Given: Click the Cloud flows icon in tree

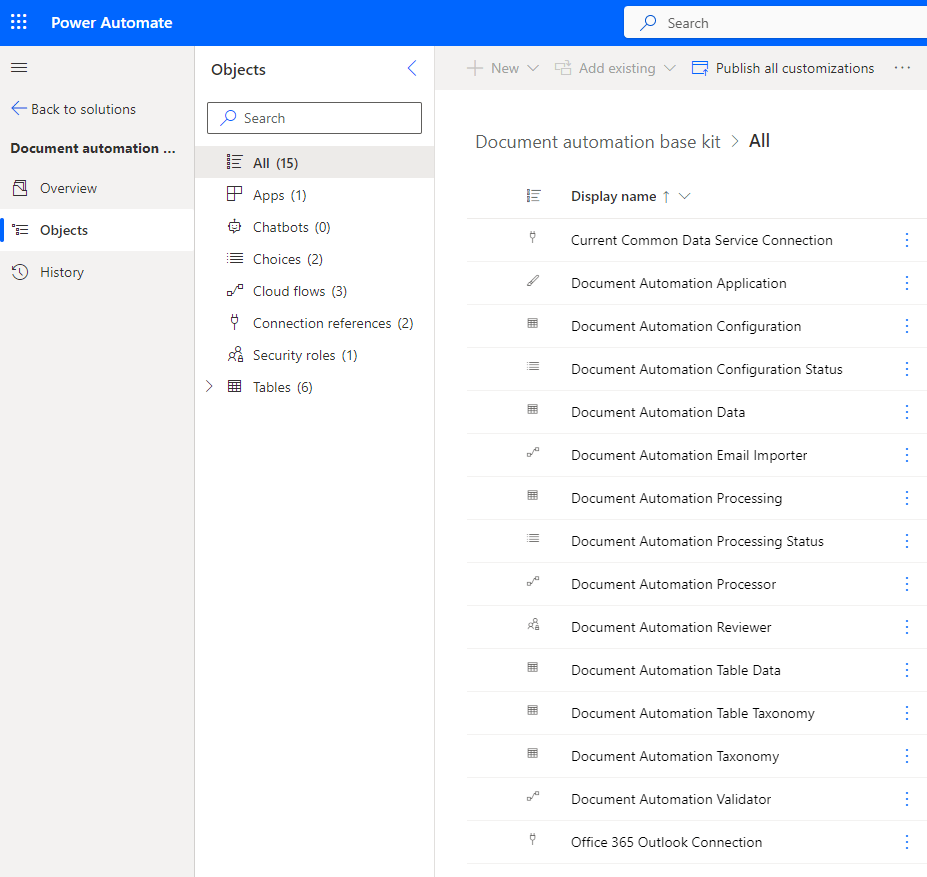Looking at the screenshot, I should (235, 291).
